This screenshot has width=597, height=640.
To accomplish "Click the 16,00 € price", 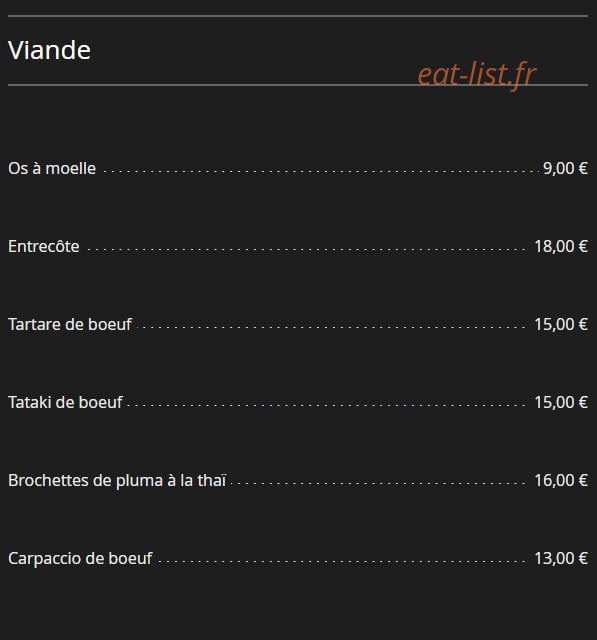I will pyautogui.click(x=561, y=480).
